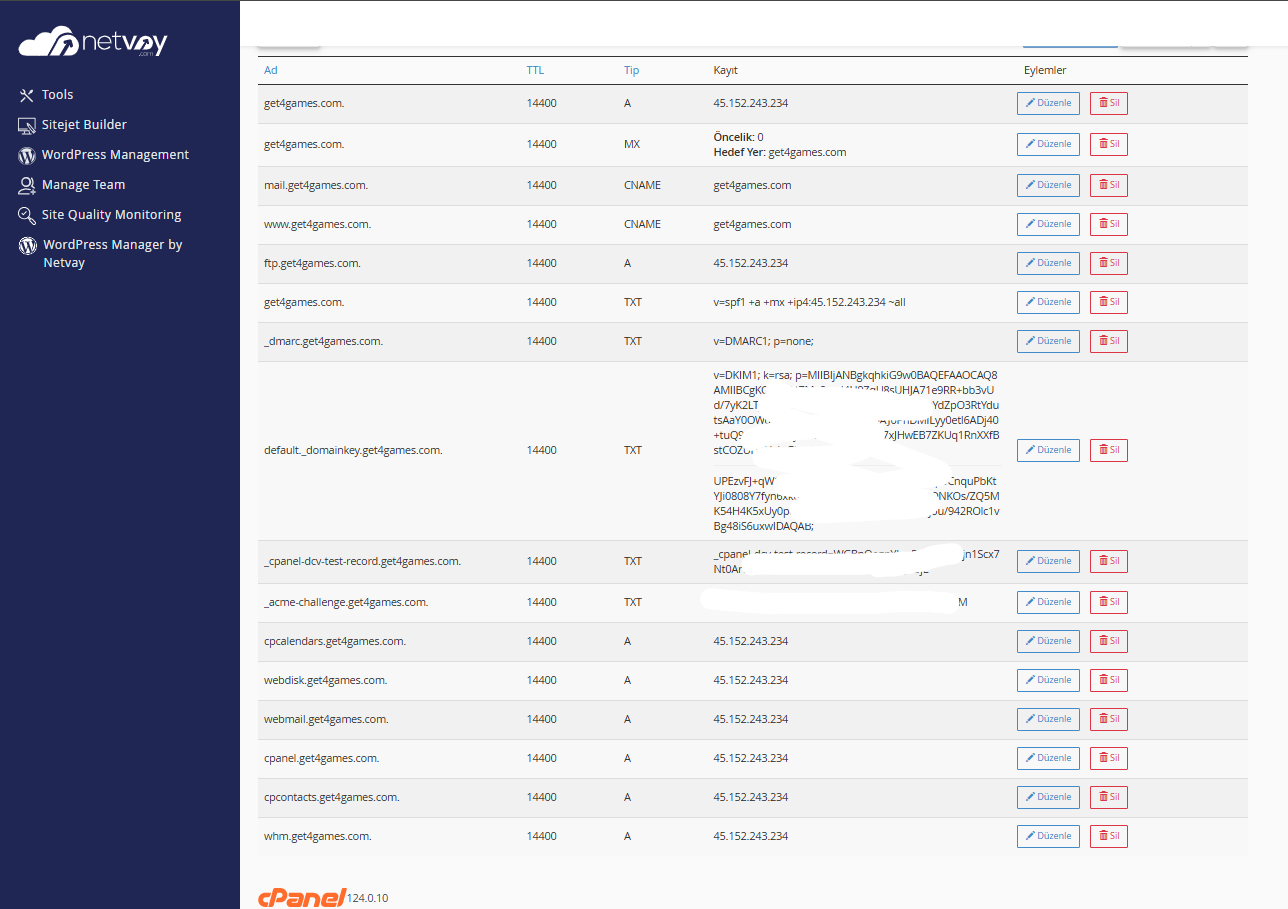This screenshot has height=909, width=1288.
Task: Edit the webmail.get4games.com record
Action: point(1048,719)
